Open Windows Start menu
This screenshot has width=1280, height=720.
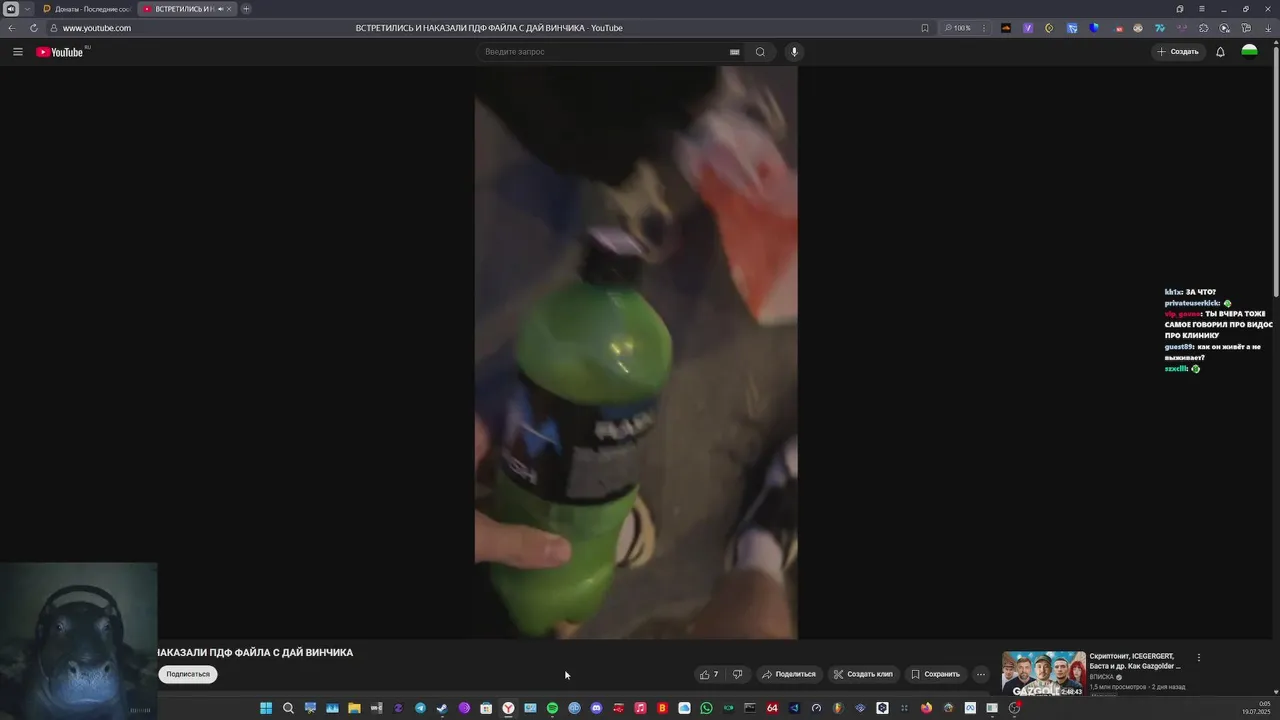266,708
